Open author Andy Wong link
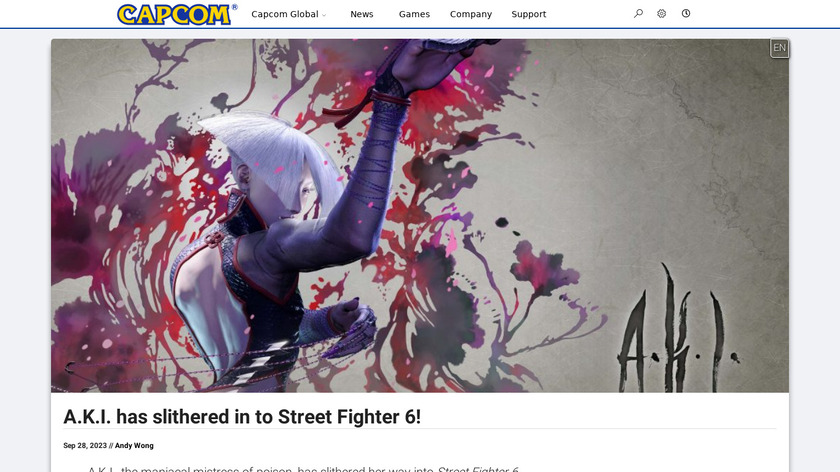 tap(134, 446)
